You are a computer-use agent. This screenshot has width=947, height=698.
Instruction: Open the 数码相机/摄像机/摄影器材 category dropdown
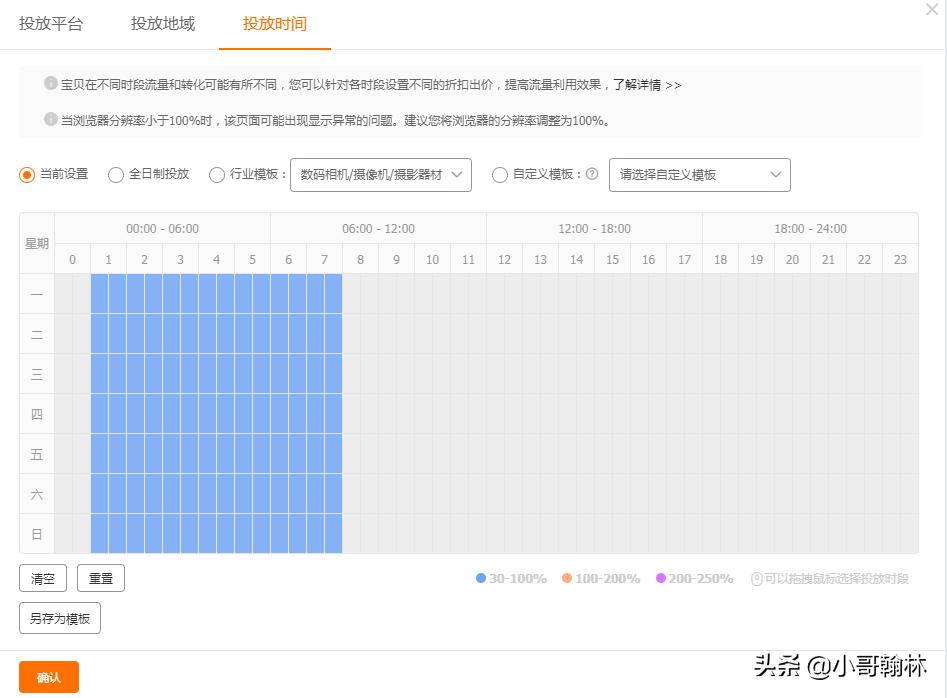pos(380,175)
